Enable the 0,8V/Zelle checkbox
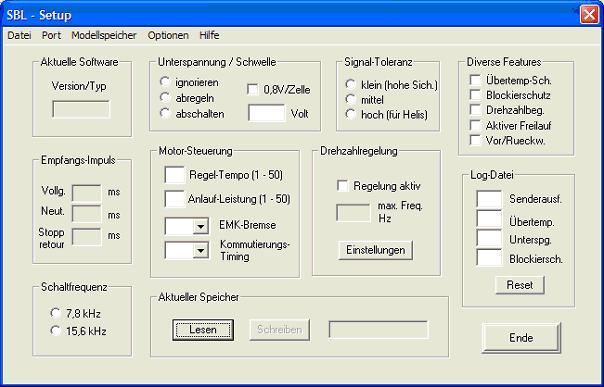The image size is (604, 387). [x=253, y=90]
